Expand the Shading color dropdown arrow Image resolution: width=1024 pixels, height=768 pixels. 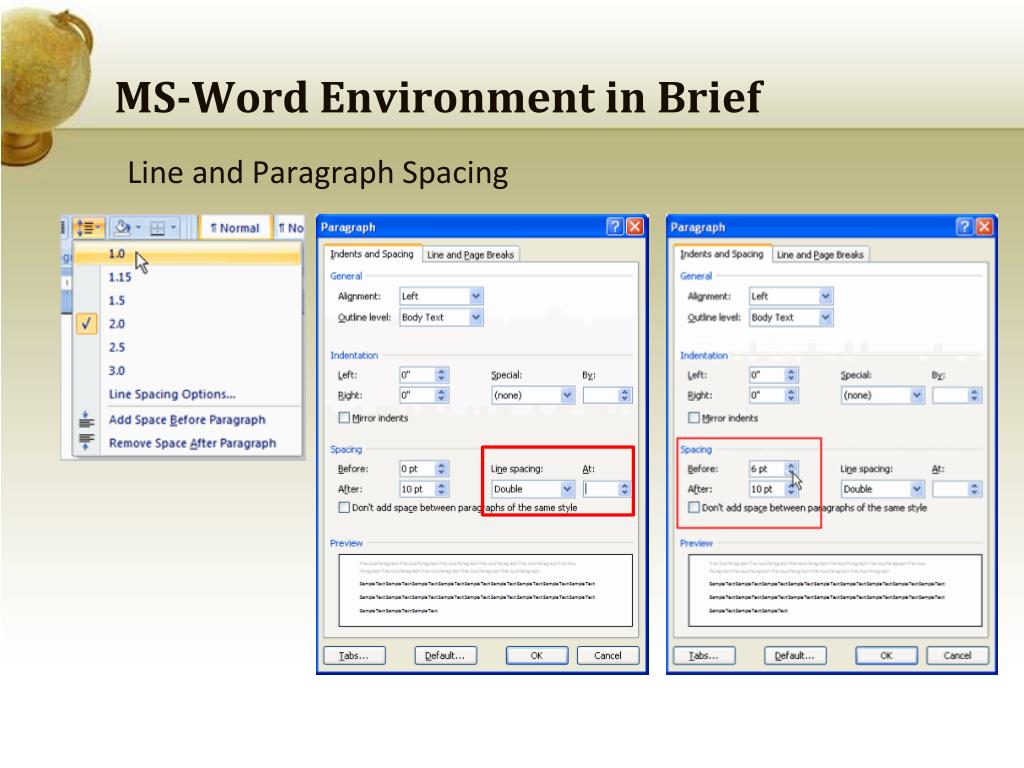[x=138, y=228]
